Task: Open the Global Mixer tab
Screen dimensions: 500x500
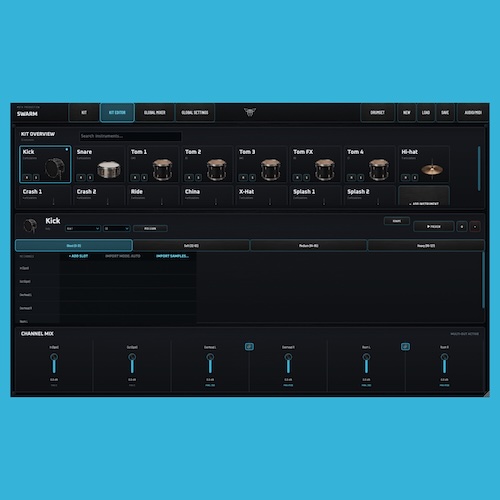Action: [x=155, y=113]
